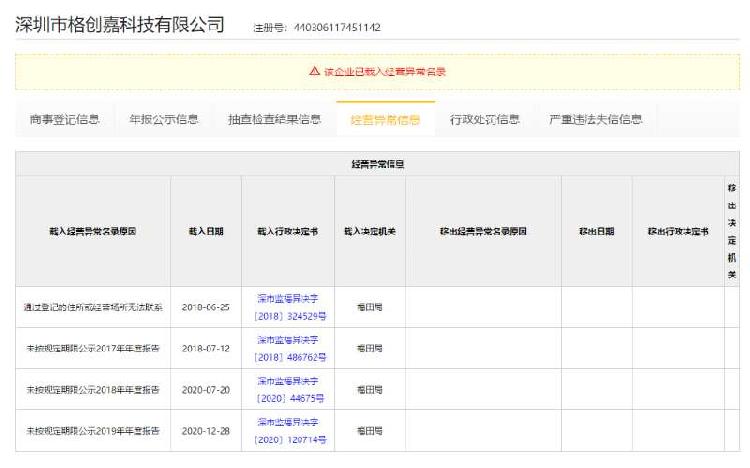This screenshot has height=468, width=750.
Task: Open decision link [2018] 486762号
Action: coord(288,348)
